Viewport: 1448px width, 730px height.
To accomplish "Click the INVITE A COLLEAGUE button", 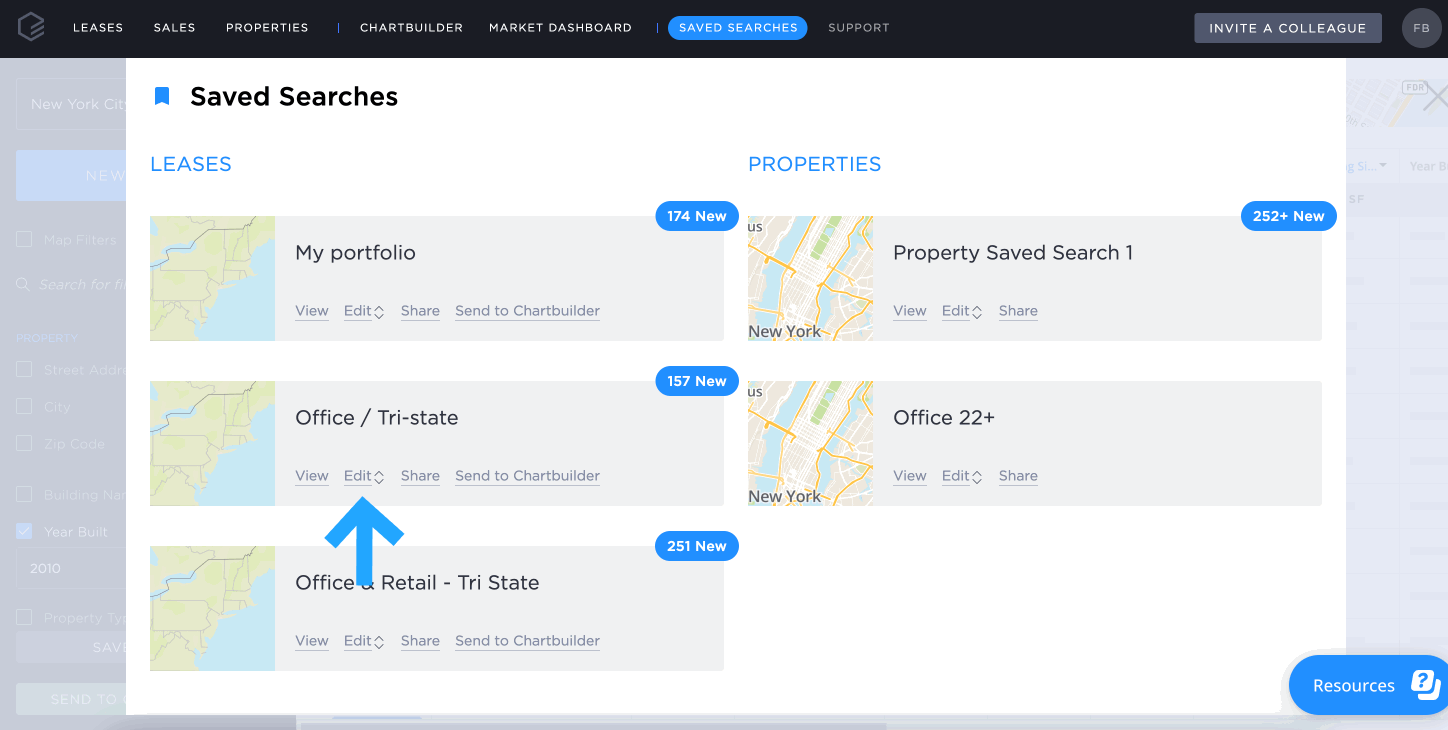I will [1288, 28].
